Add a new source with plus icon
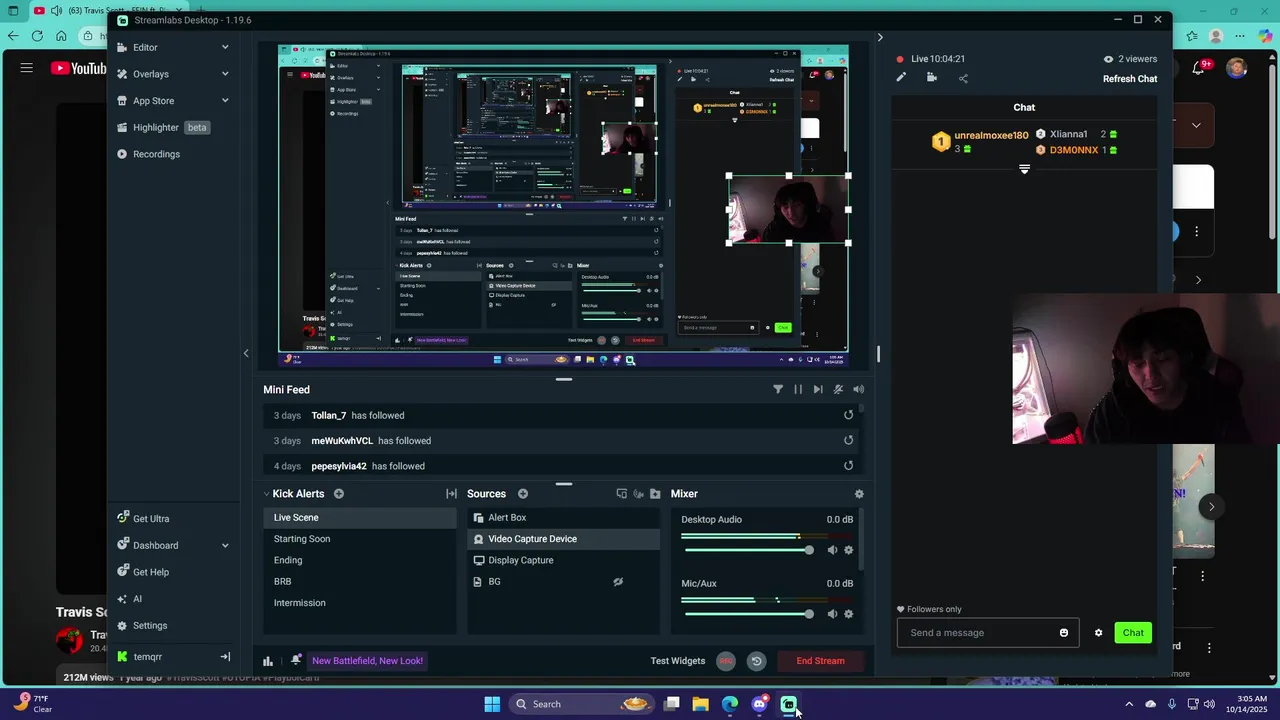Viewport: 1280px width, 720px height. (x=523, y=494)
